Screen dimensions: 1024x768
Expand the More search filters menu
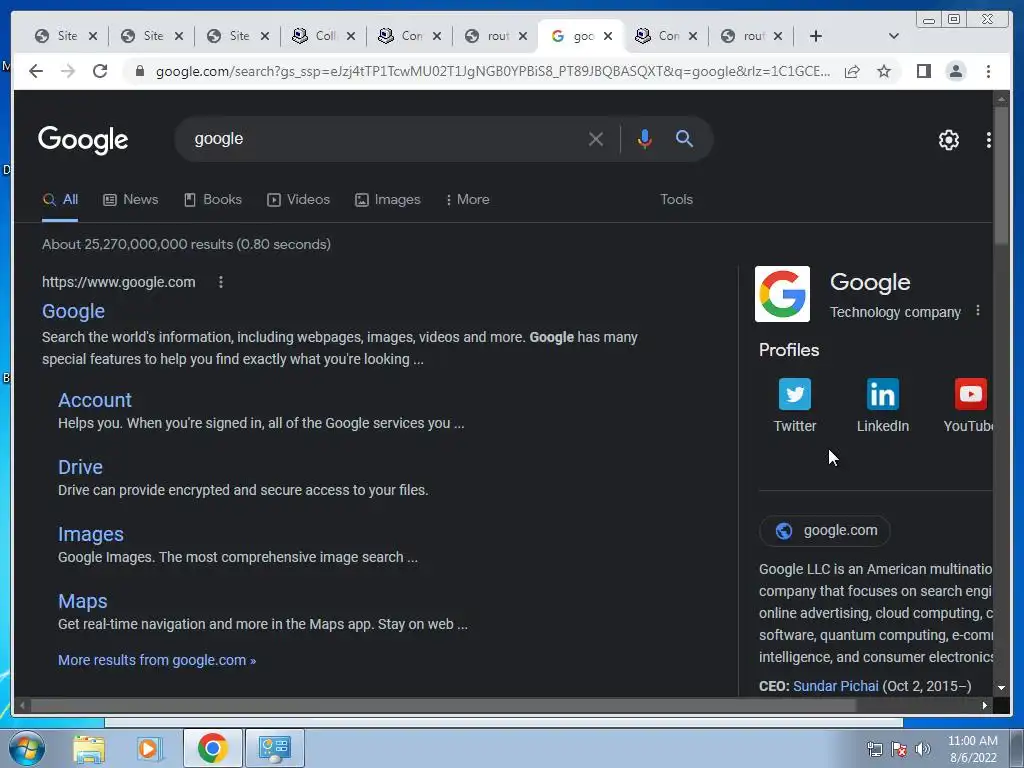(467, 200)
